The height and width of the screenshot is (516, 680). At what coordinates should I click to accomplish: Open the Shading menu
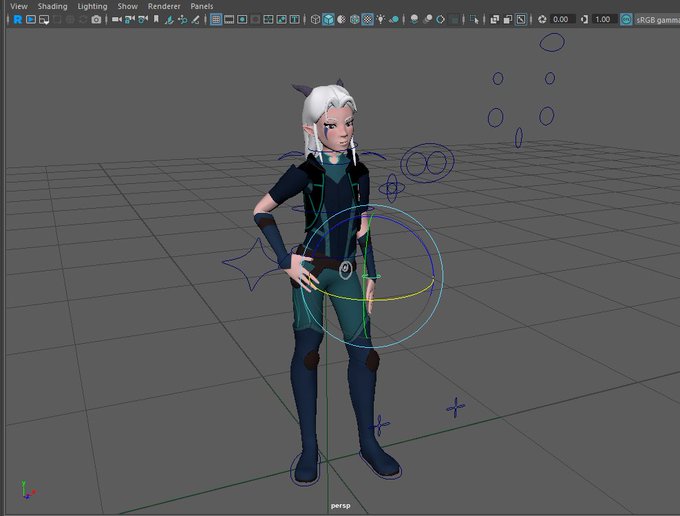[x=52, y=6]
